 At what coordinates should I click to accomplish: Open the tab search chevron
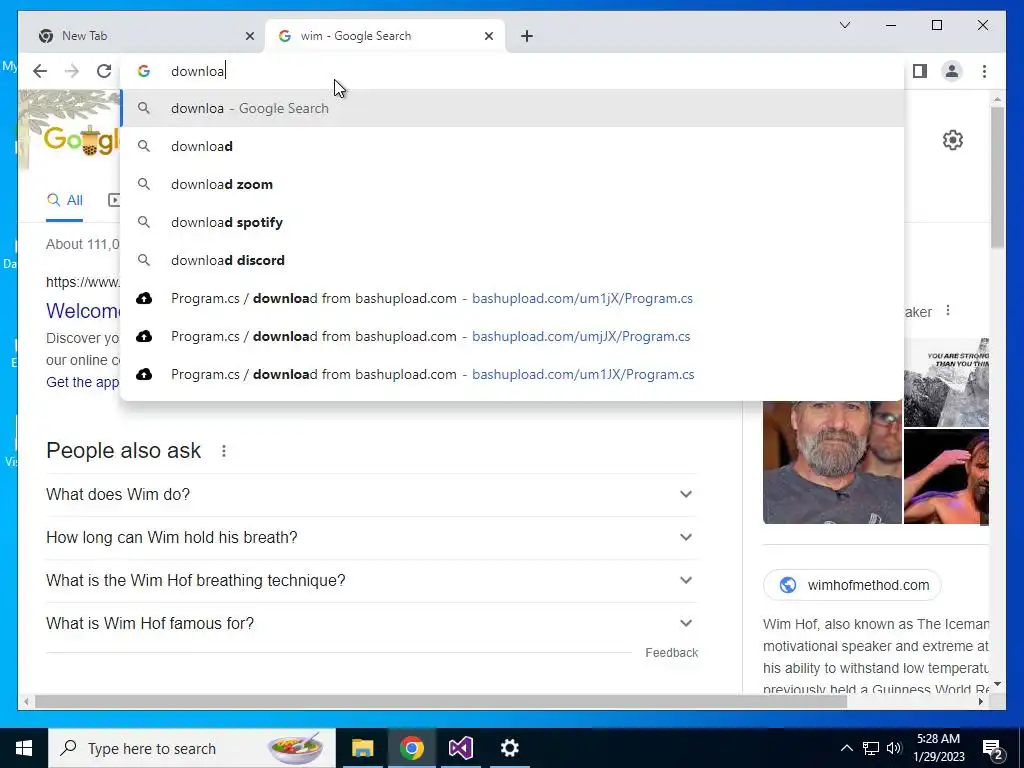844,25
